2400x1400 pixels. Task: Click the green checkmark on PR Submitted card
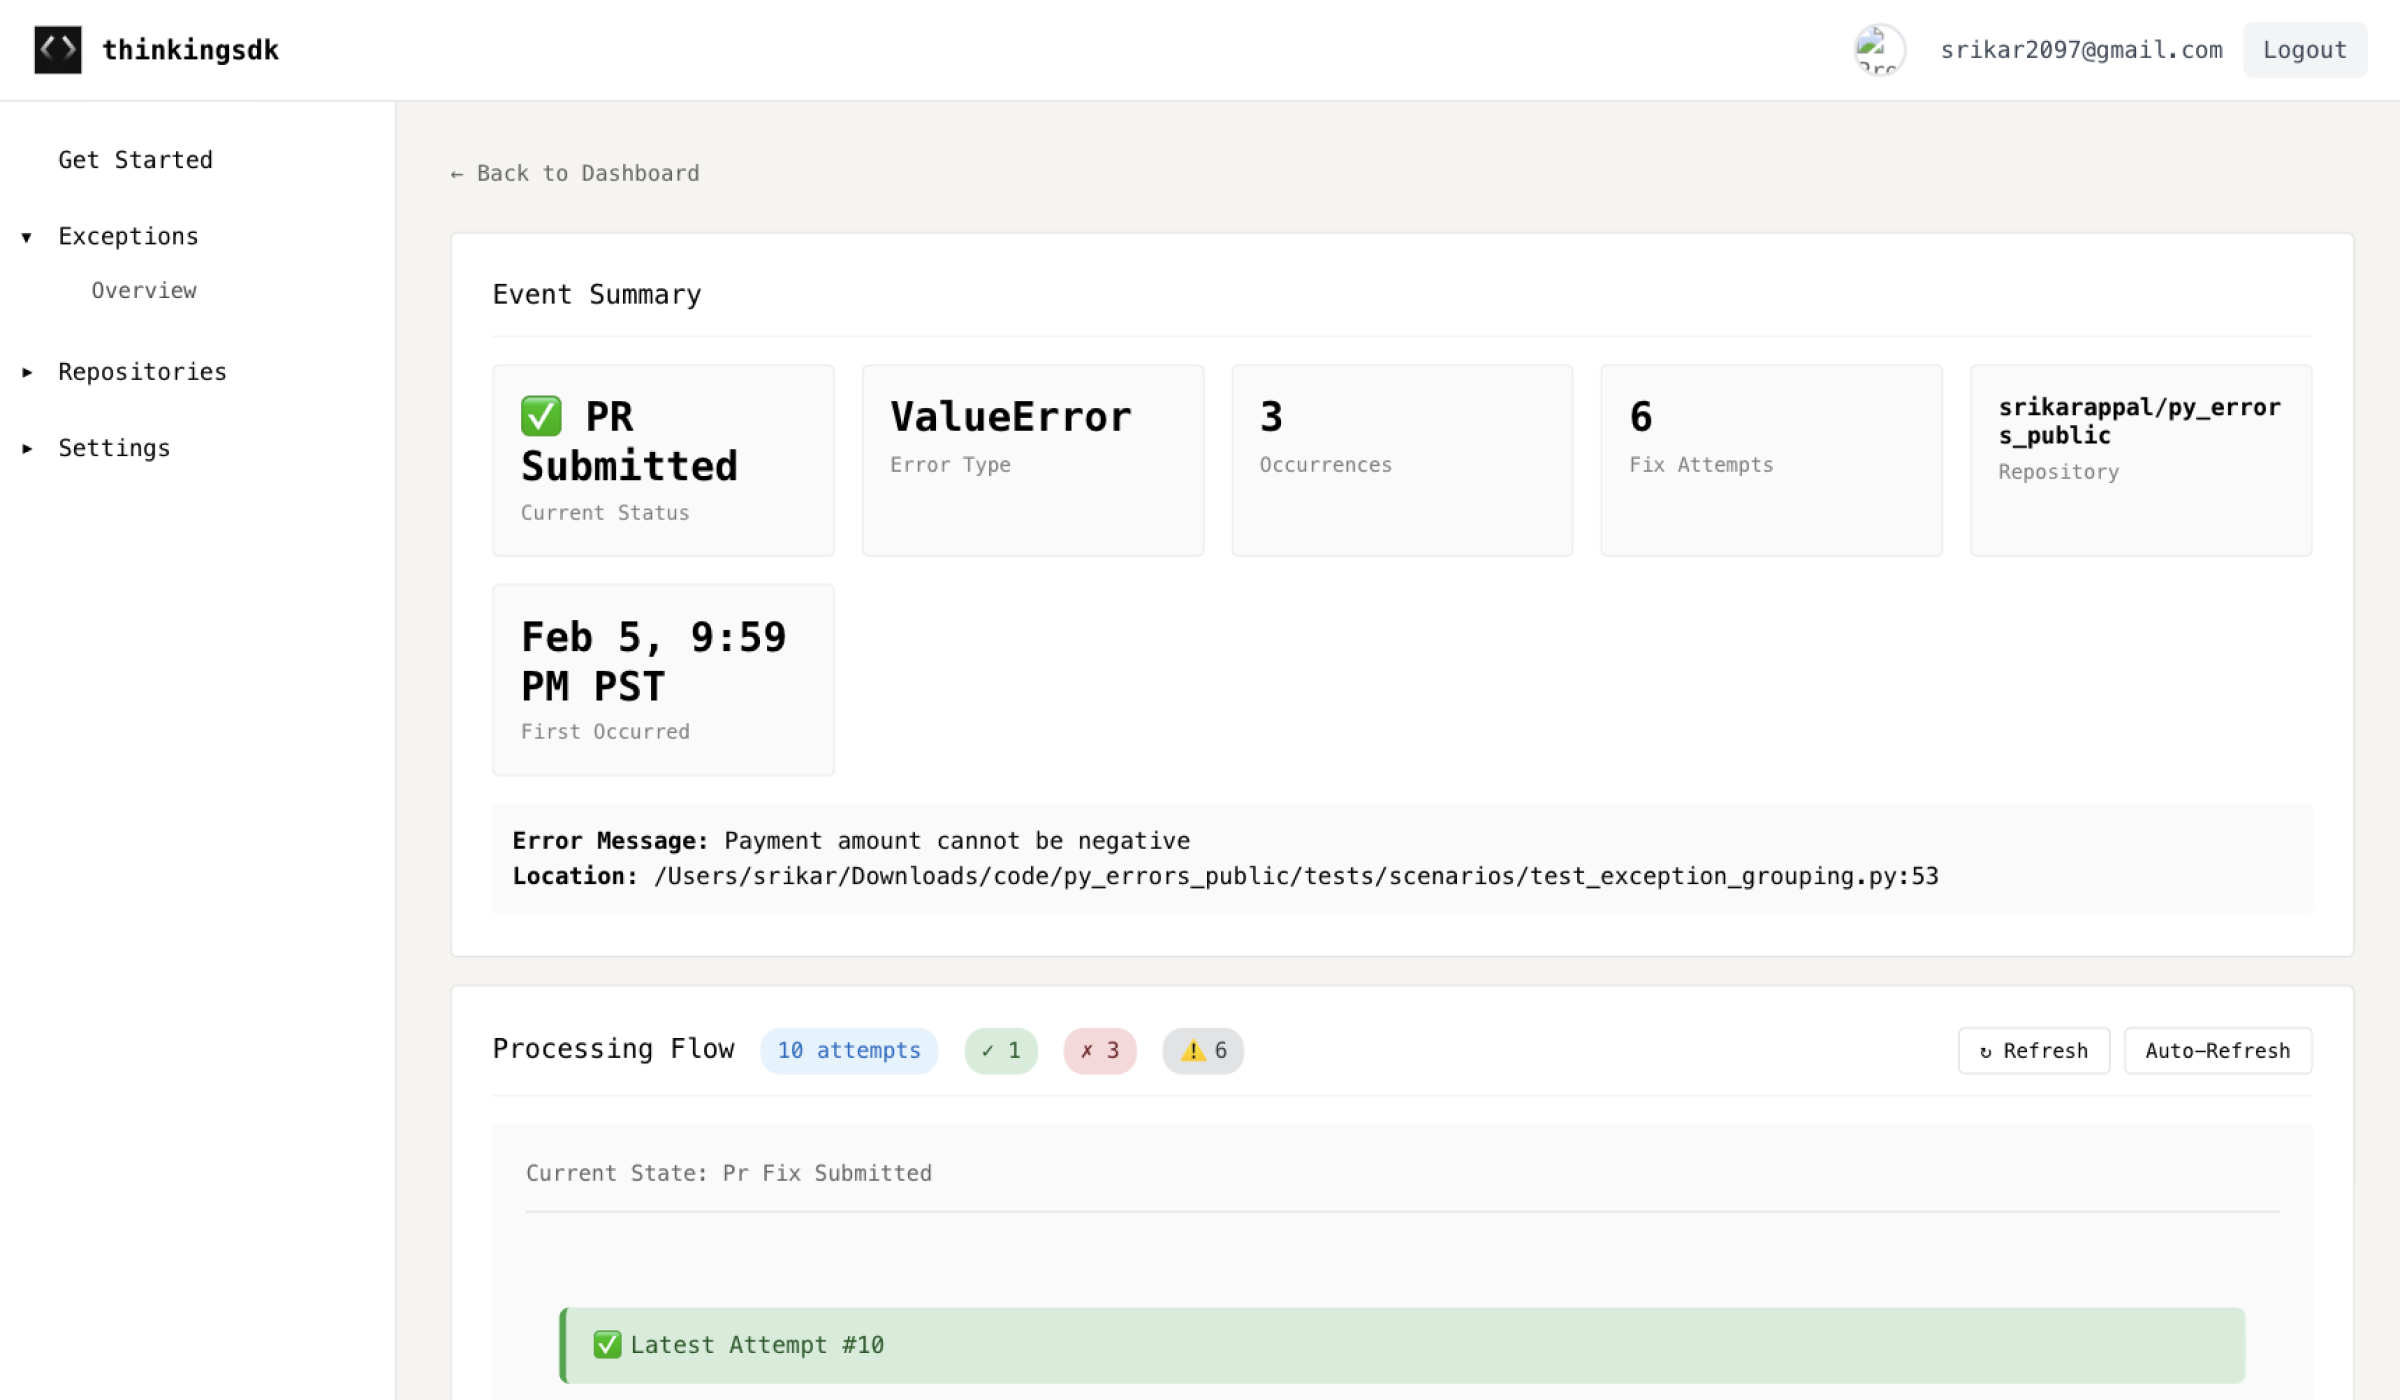[x=541, y=416]
